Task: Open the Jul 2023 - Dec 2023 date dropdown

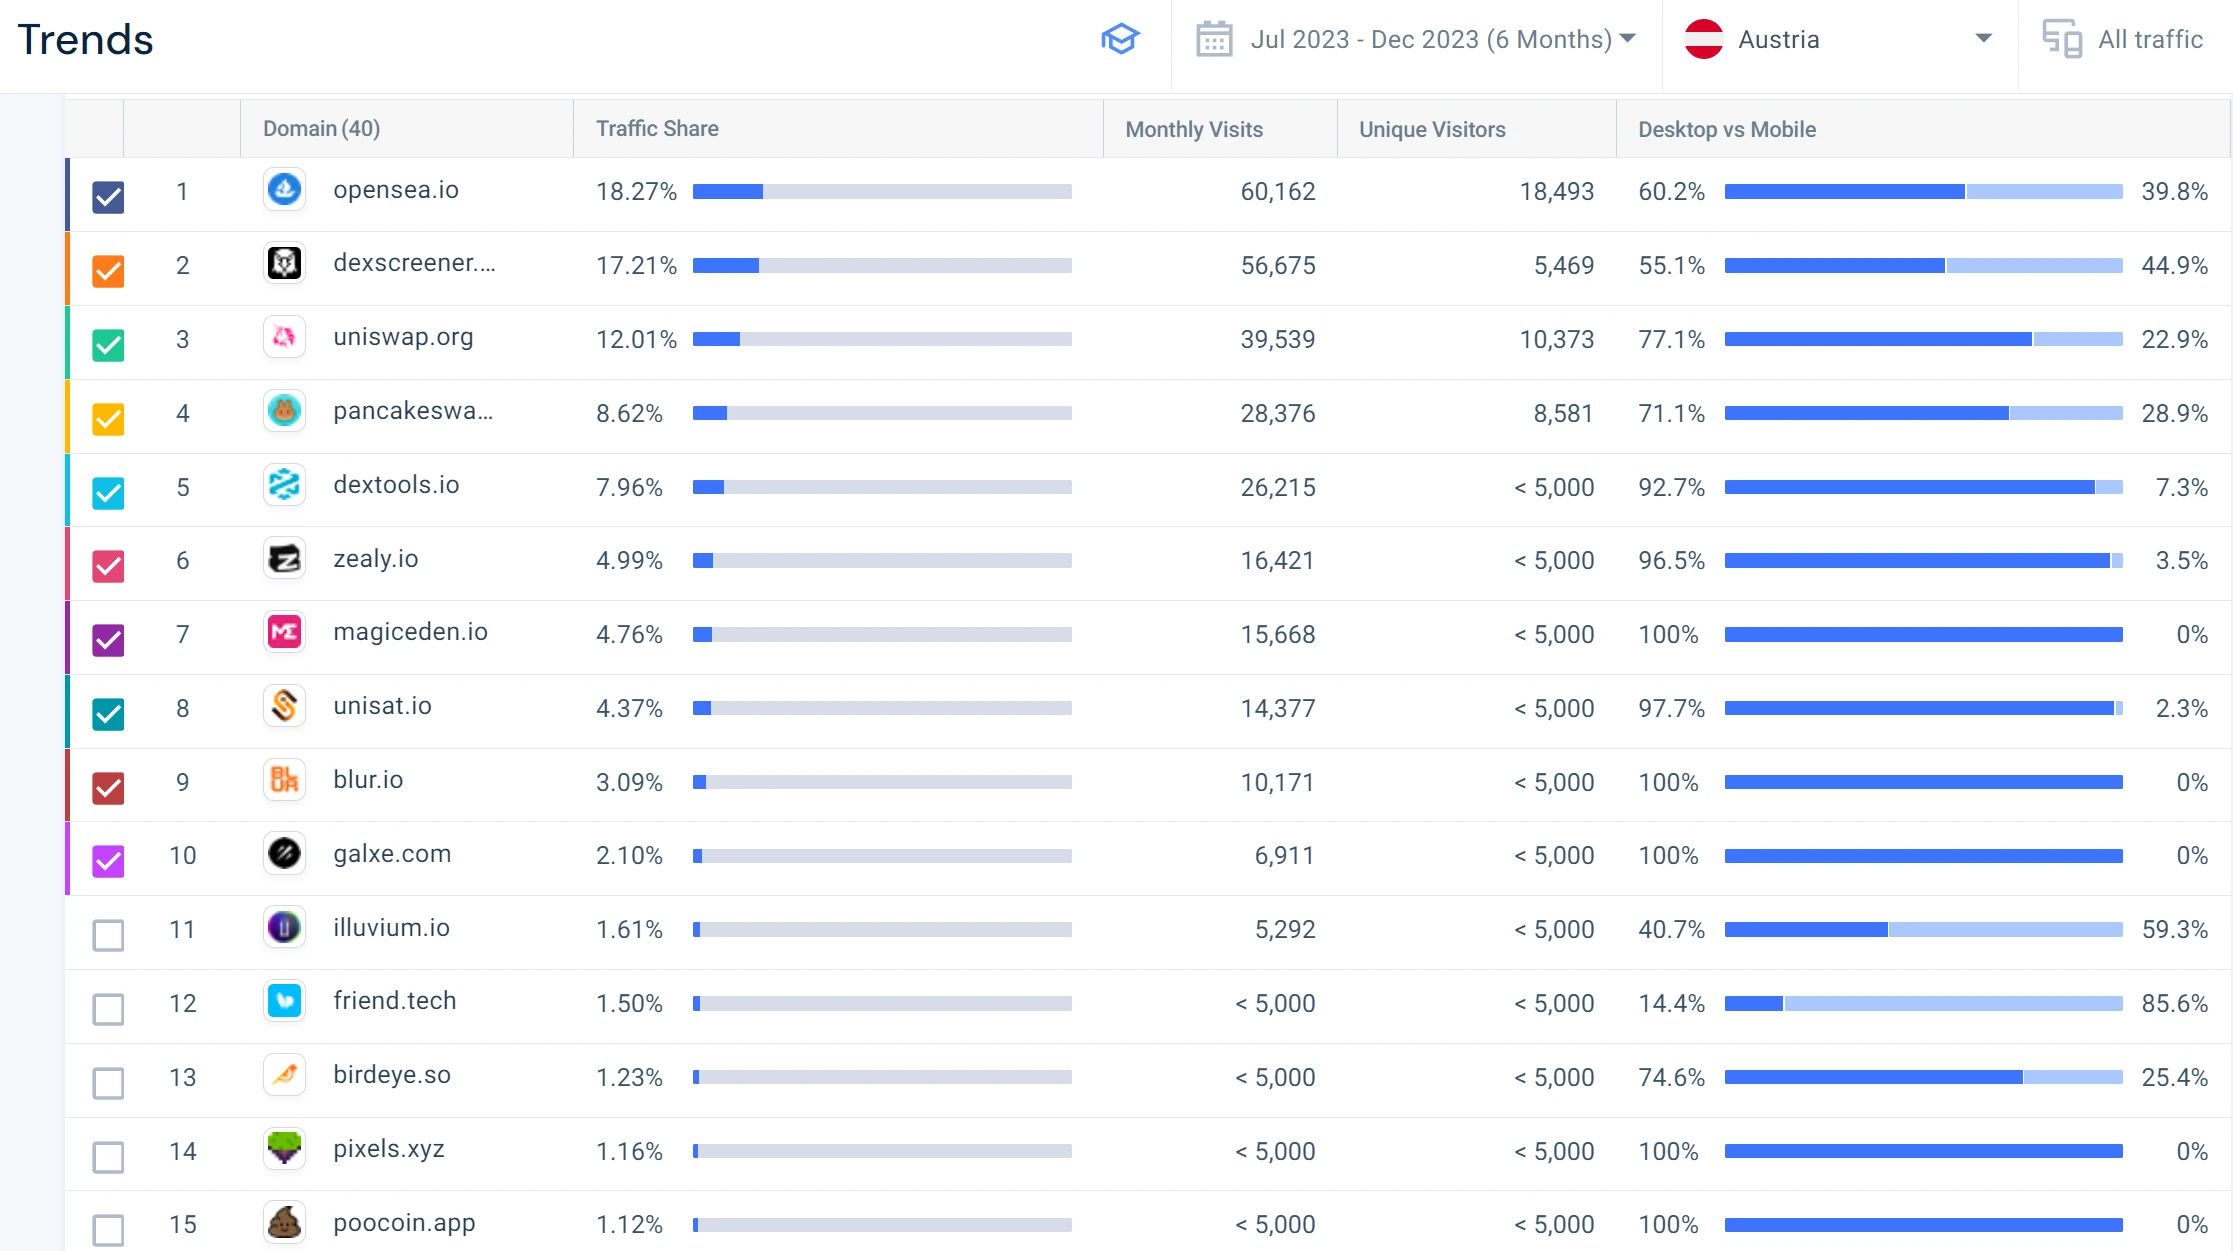Action: [x=1430, y=40]
